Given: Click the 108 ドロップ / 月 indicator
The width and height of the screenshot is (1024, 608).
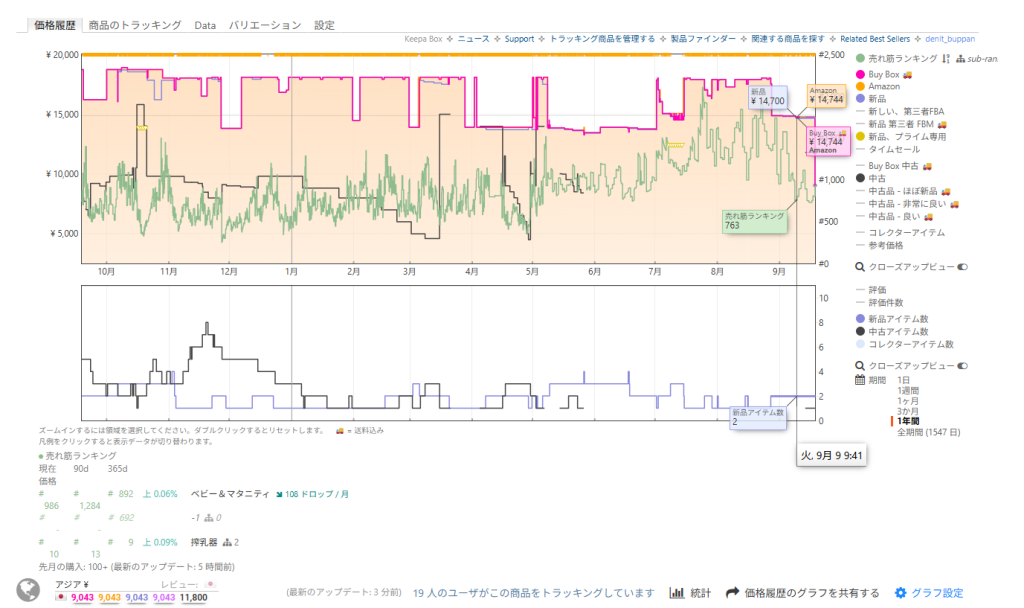Looking at the screenshot, I should point(316,494).
